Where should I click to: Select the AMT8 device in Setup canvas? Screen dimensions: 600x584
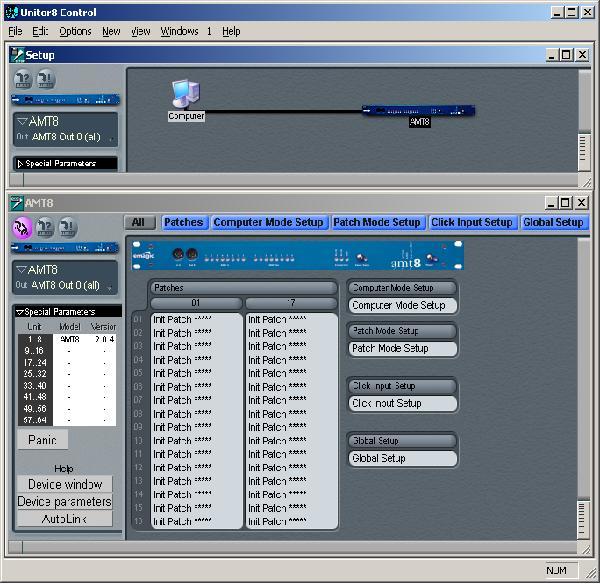[x=419, y=111]
